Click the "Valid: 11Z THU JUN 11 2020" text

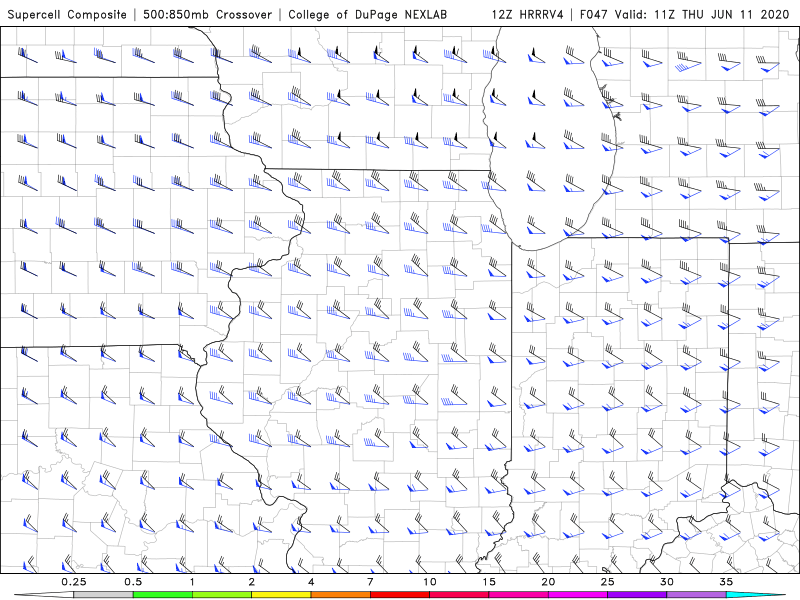click(x=702, y=14)
